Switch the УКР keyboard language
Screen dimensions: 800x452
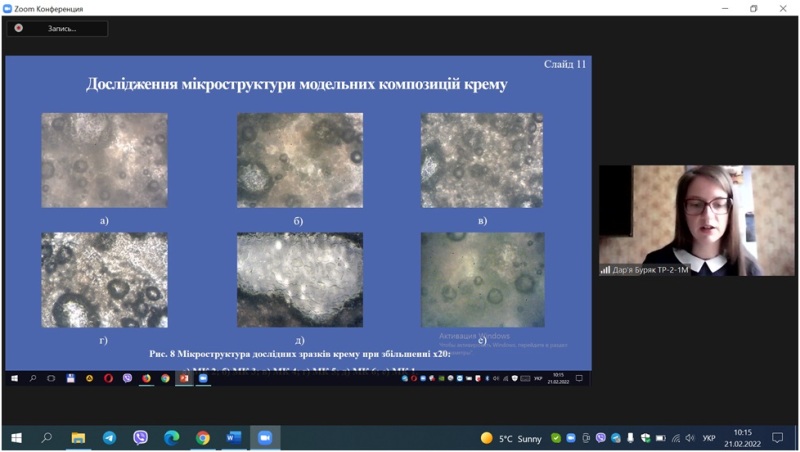[709, 438]
